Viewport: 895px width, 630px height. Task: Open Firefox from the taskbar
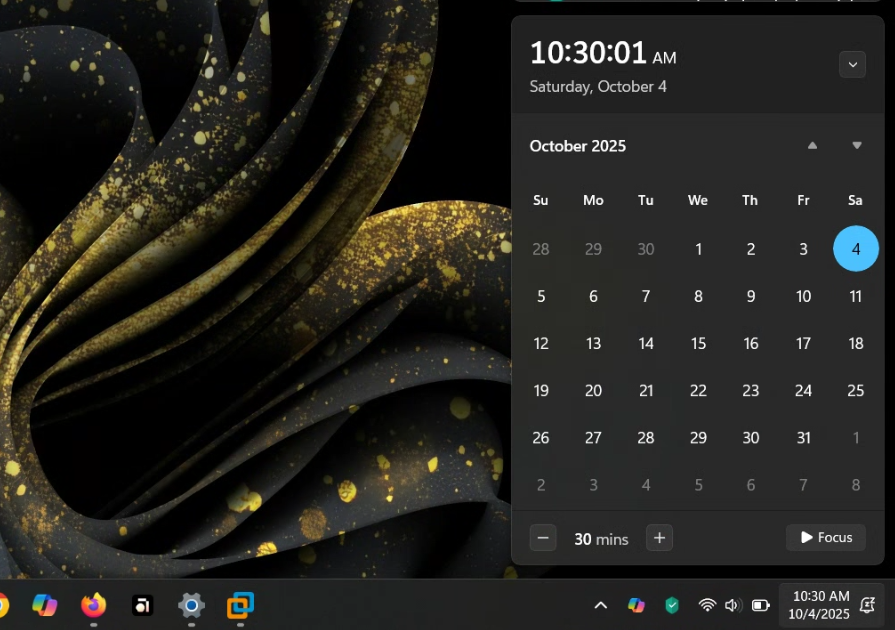point(93,605)
